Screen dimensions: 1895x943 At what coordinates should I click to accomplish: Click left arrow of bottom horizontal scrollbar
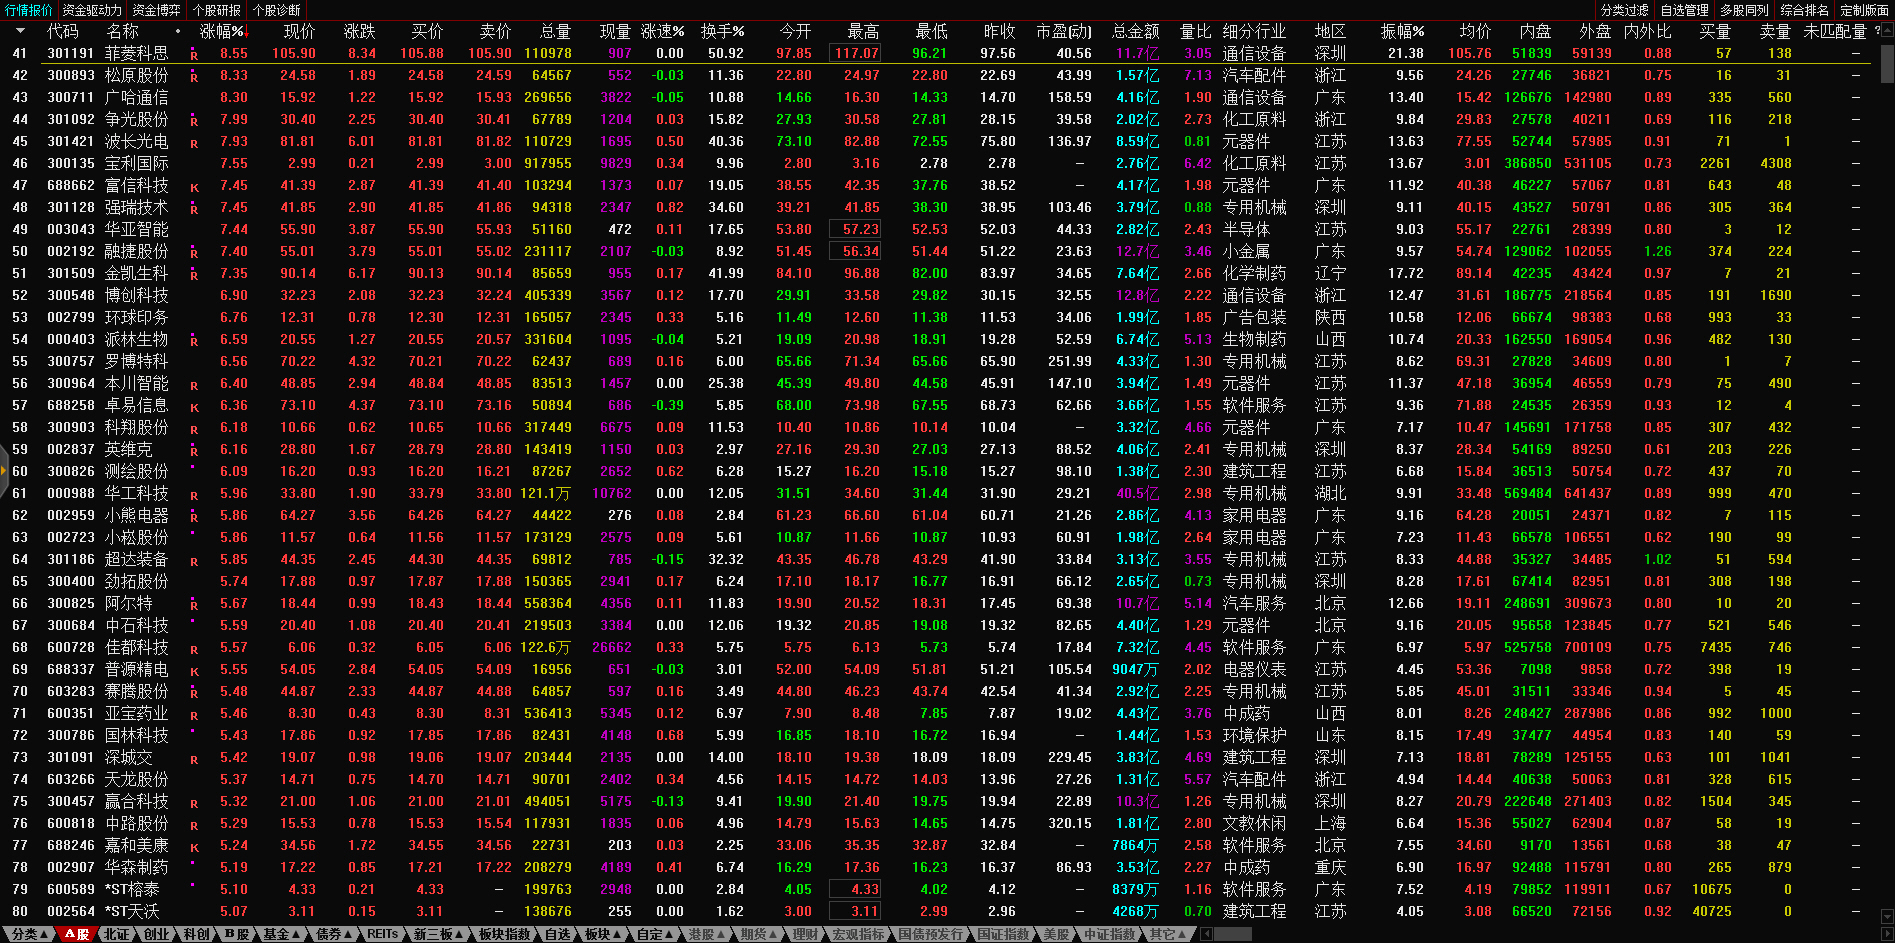[1206, 934]
